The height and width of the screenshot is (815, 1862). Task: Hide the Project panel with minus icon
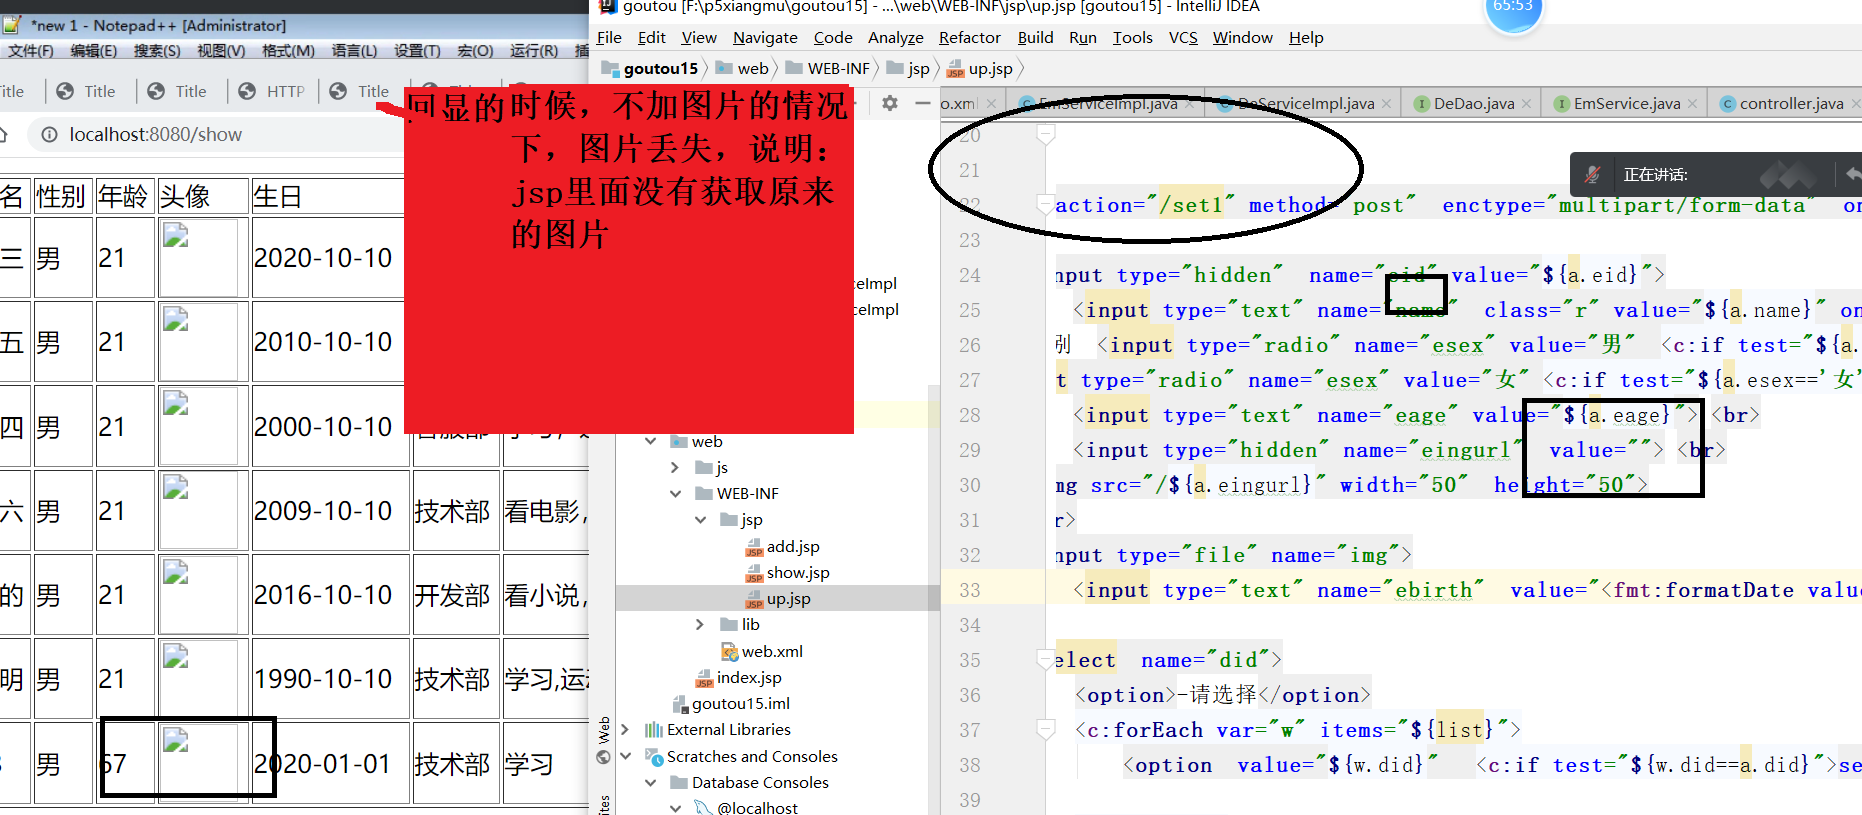pos(923,103)
